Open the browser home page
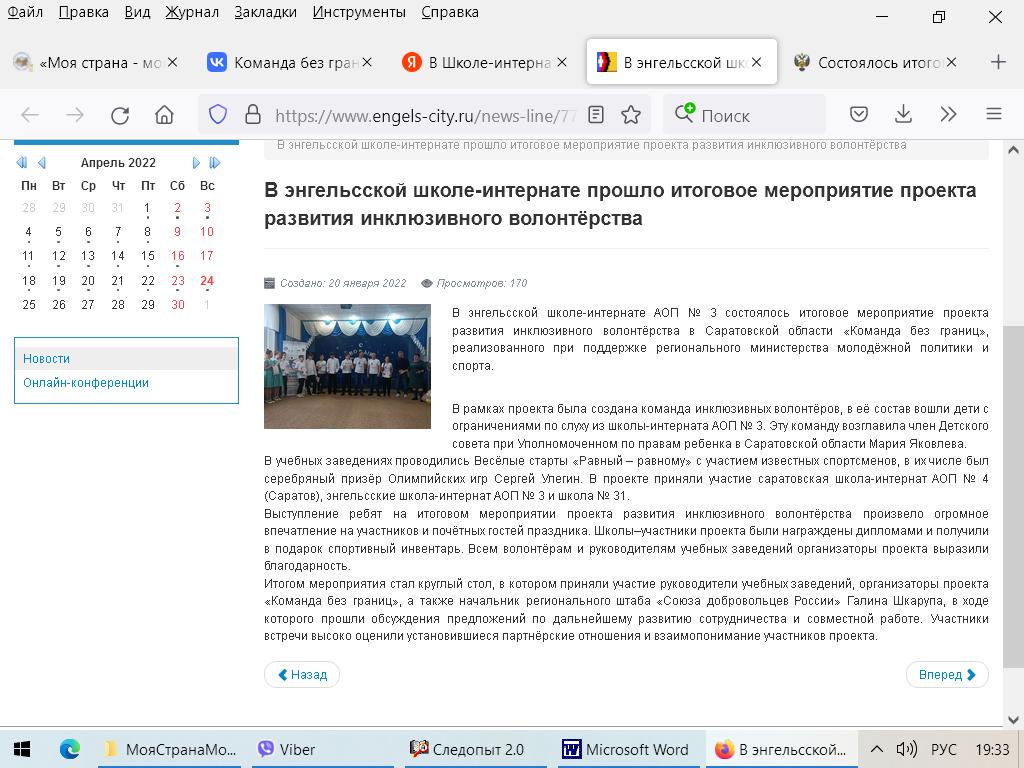Screen dimensions: 1024x768 pyautogui.click(x=165, y=116)
